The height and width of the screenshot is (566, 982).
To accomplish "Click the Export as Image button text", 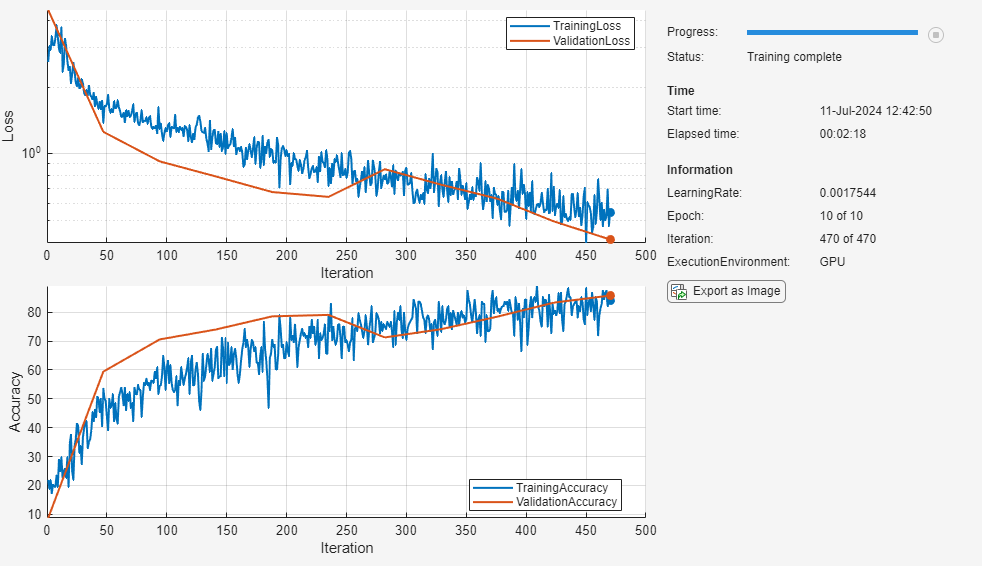I will 736,292.
